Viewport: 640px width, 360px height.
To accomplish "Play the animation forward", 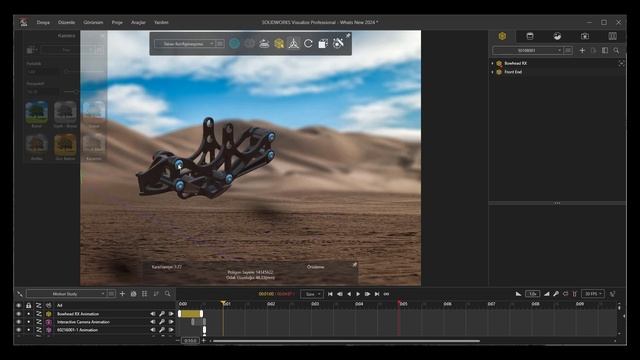I will [358, 294].
